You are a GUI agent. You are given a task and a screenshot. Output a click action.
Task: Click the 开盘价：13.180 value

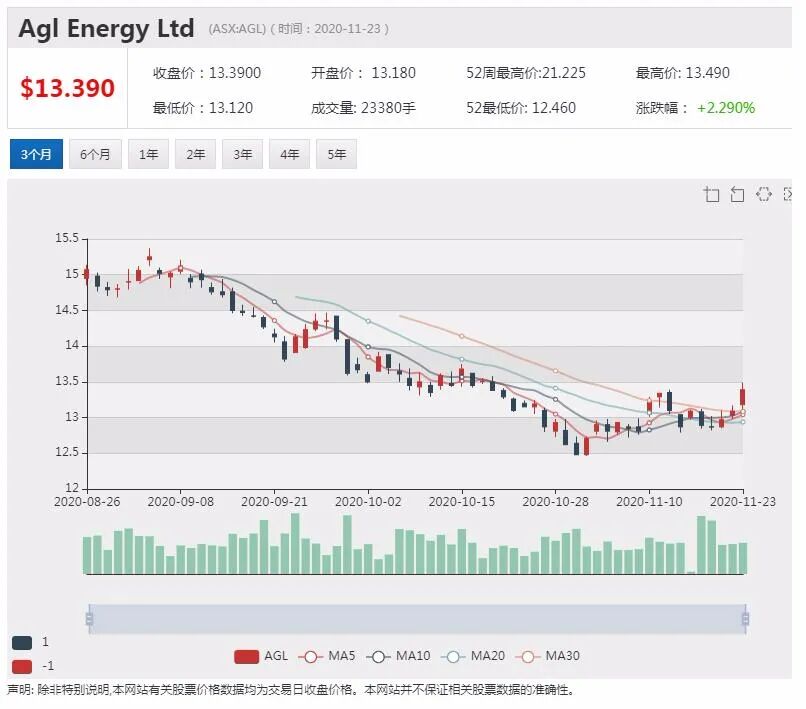click(363, 73)
